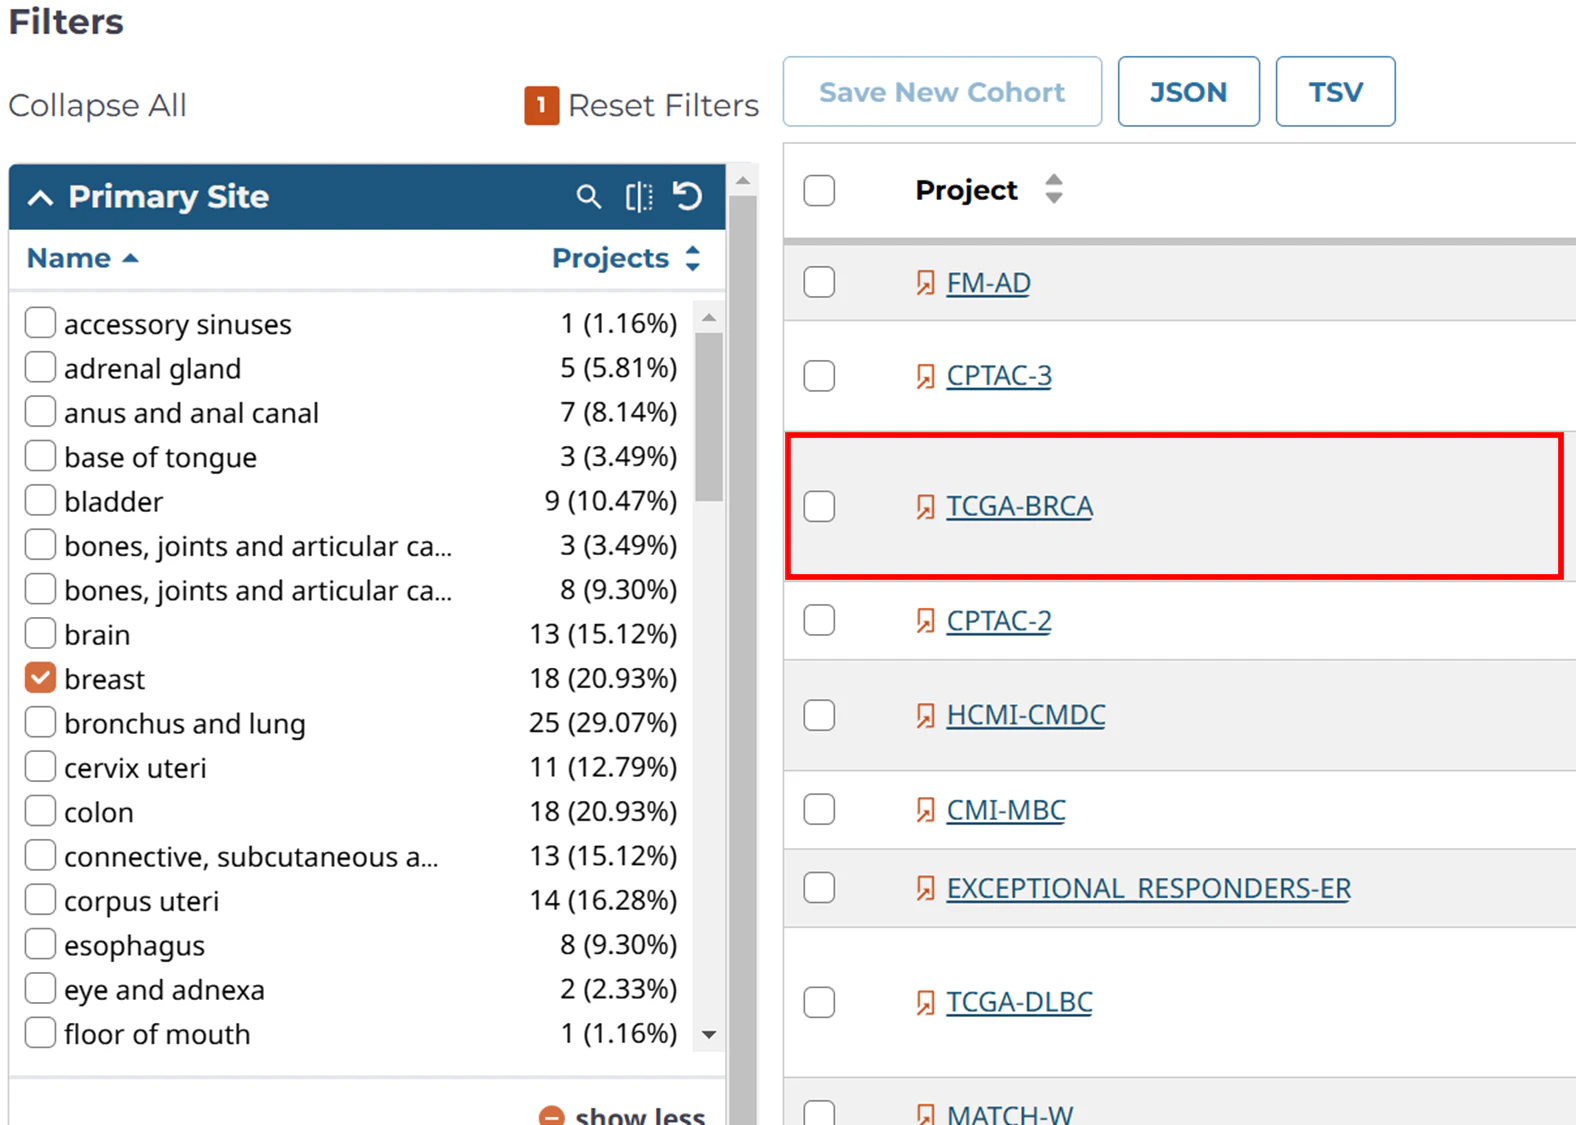Open the CMI-MBC project link
Viewport: 1576px width, 1125px height.
click(x=1006, y=810)
